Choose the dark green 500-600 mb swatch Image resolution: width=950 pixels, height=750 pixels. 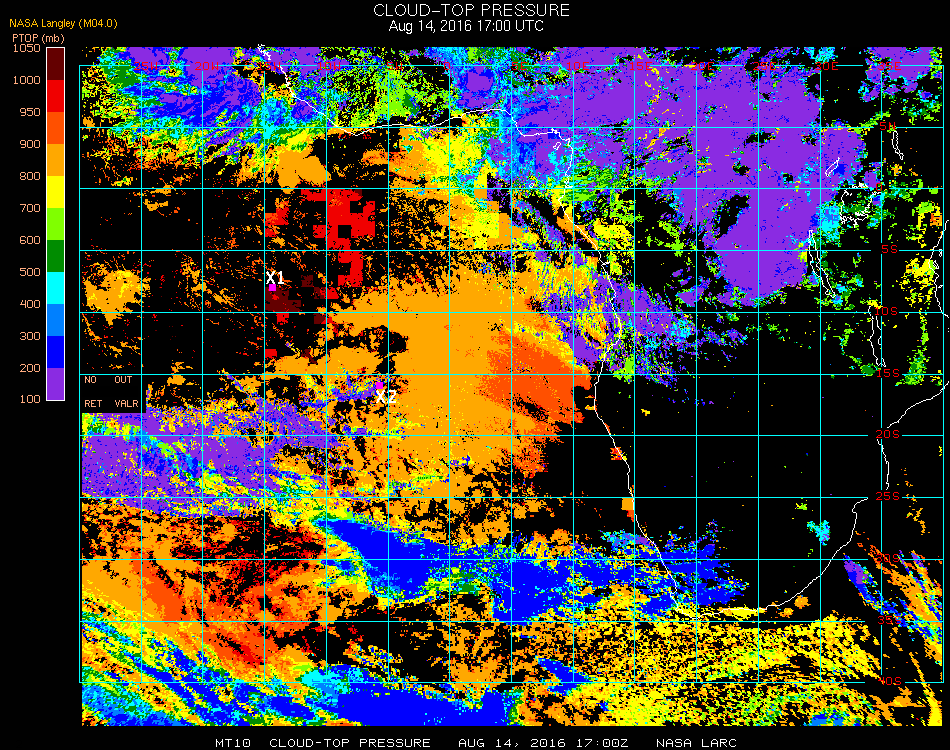tap(55, 256)
